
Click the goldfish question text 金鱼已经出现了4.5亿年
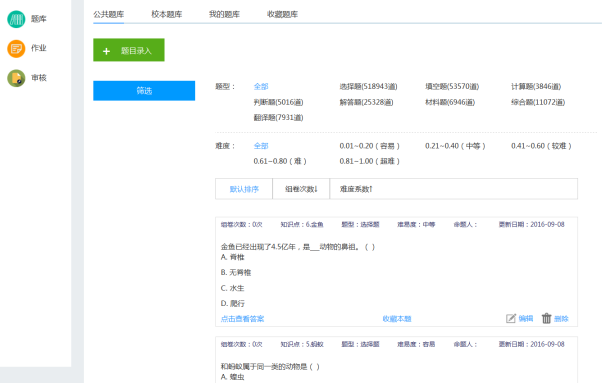pos(298,247)
